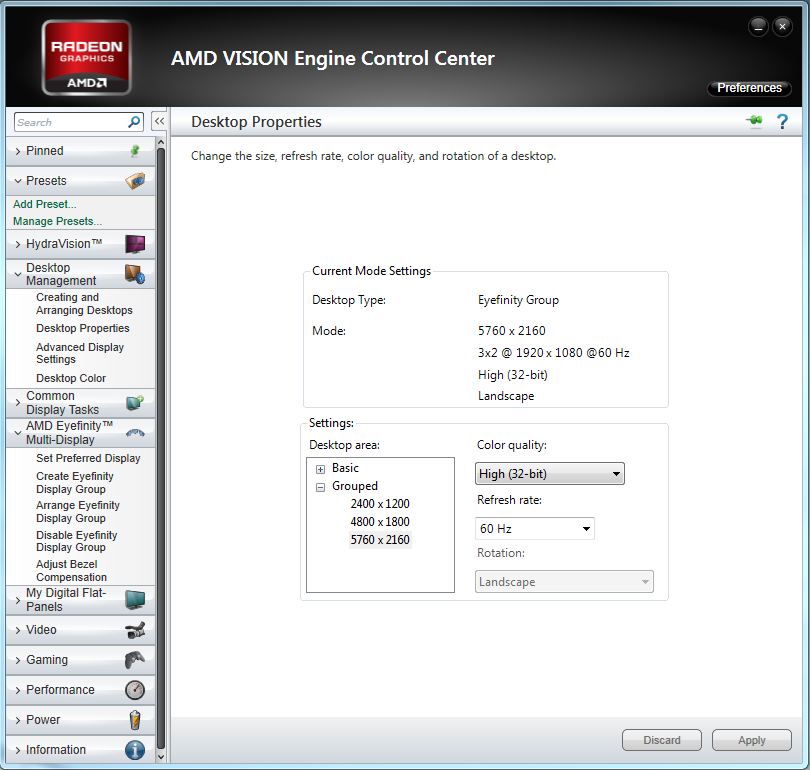Collapse the Grouped desktop area node

pos(320,487)
